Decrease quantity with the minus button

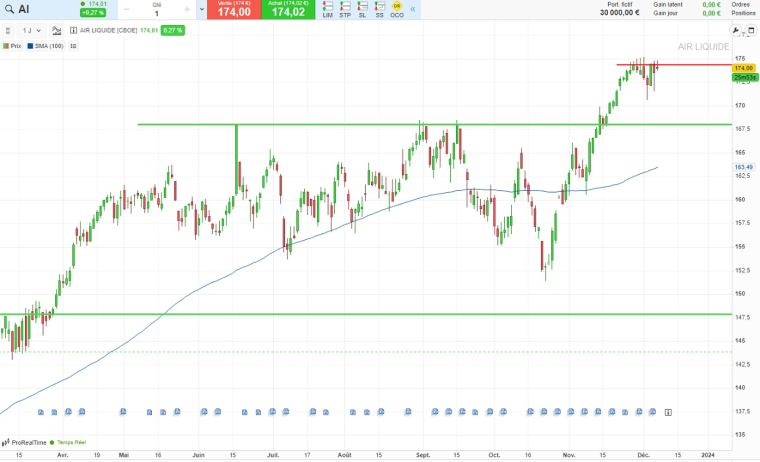127,9
